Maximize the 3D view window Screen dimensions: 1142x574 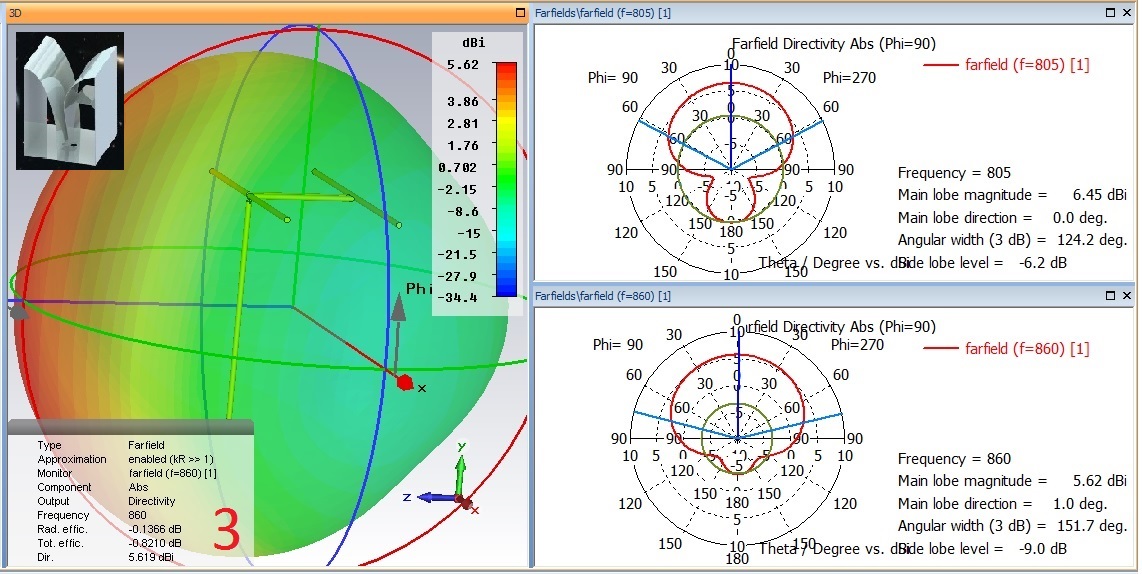tap(520, 12)
